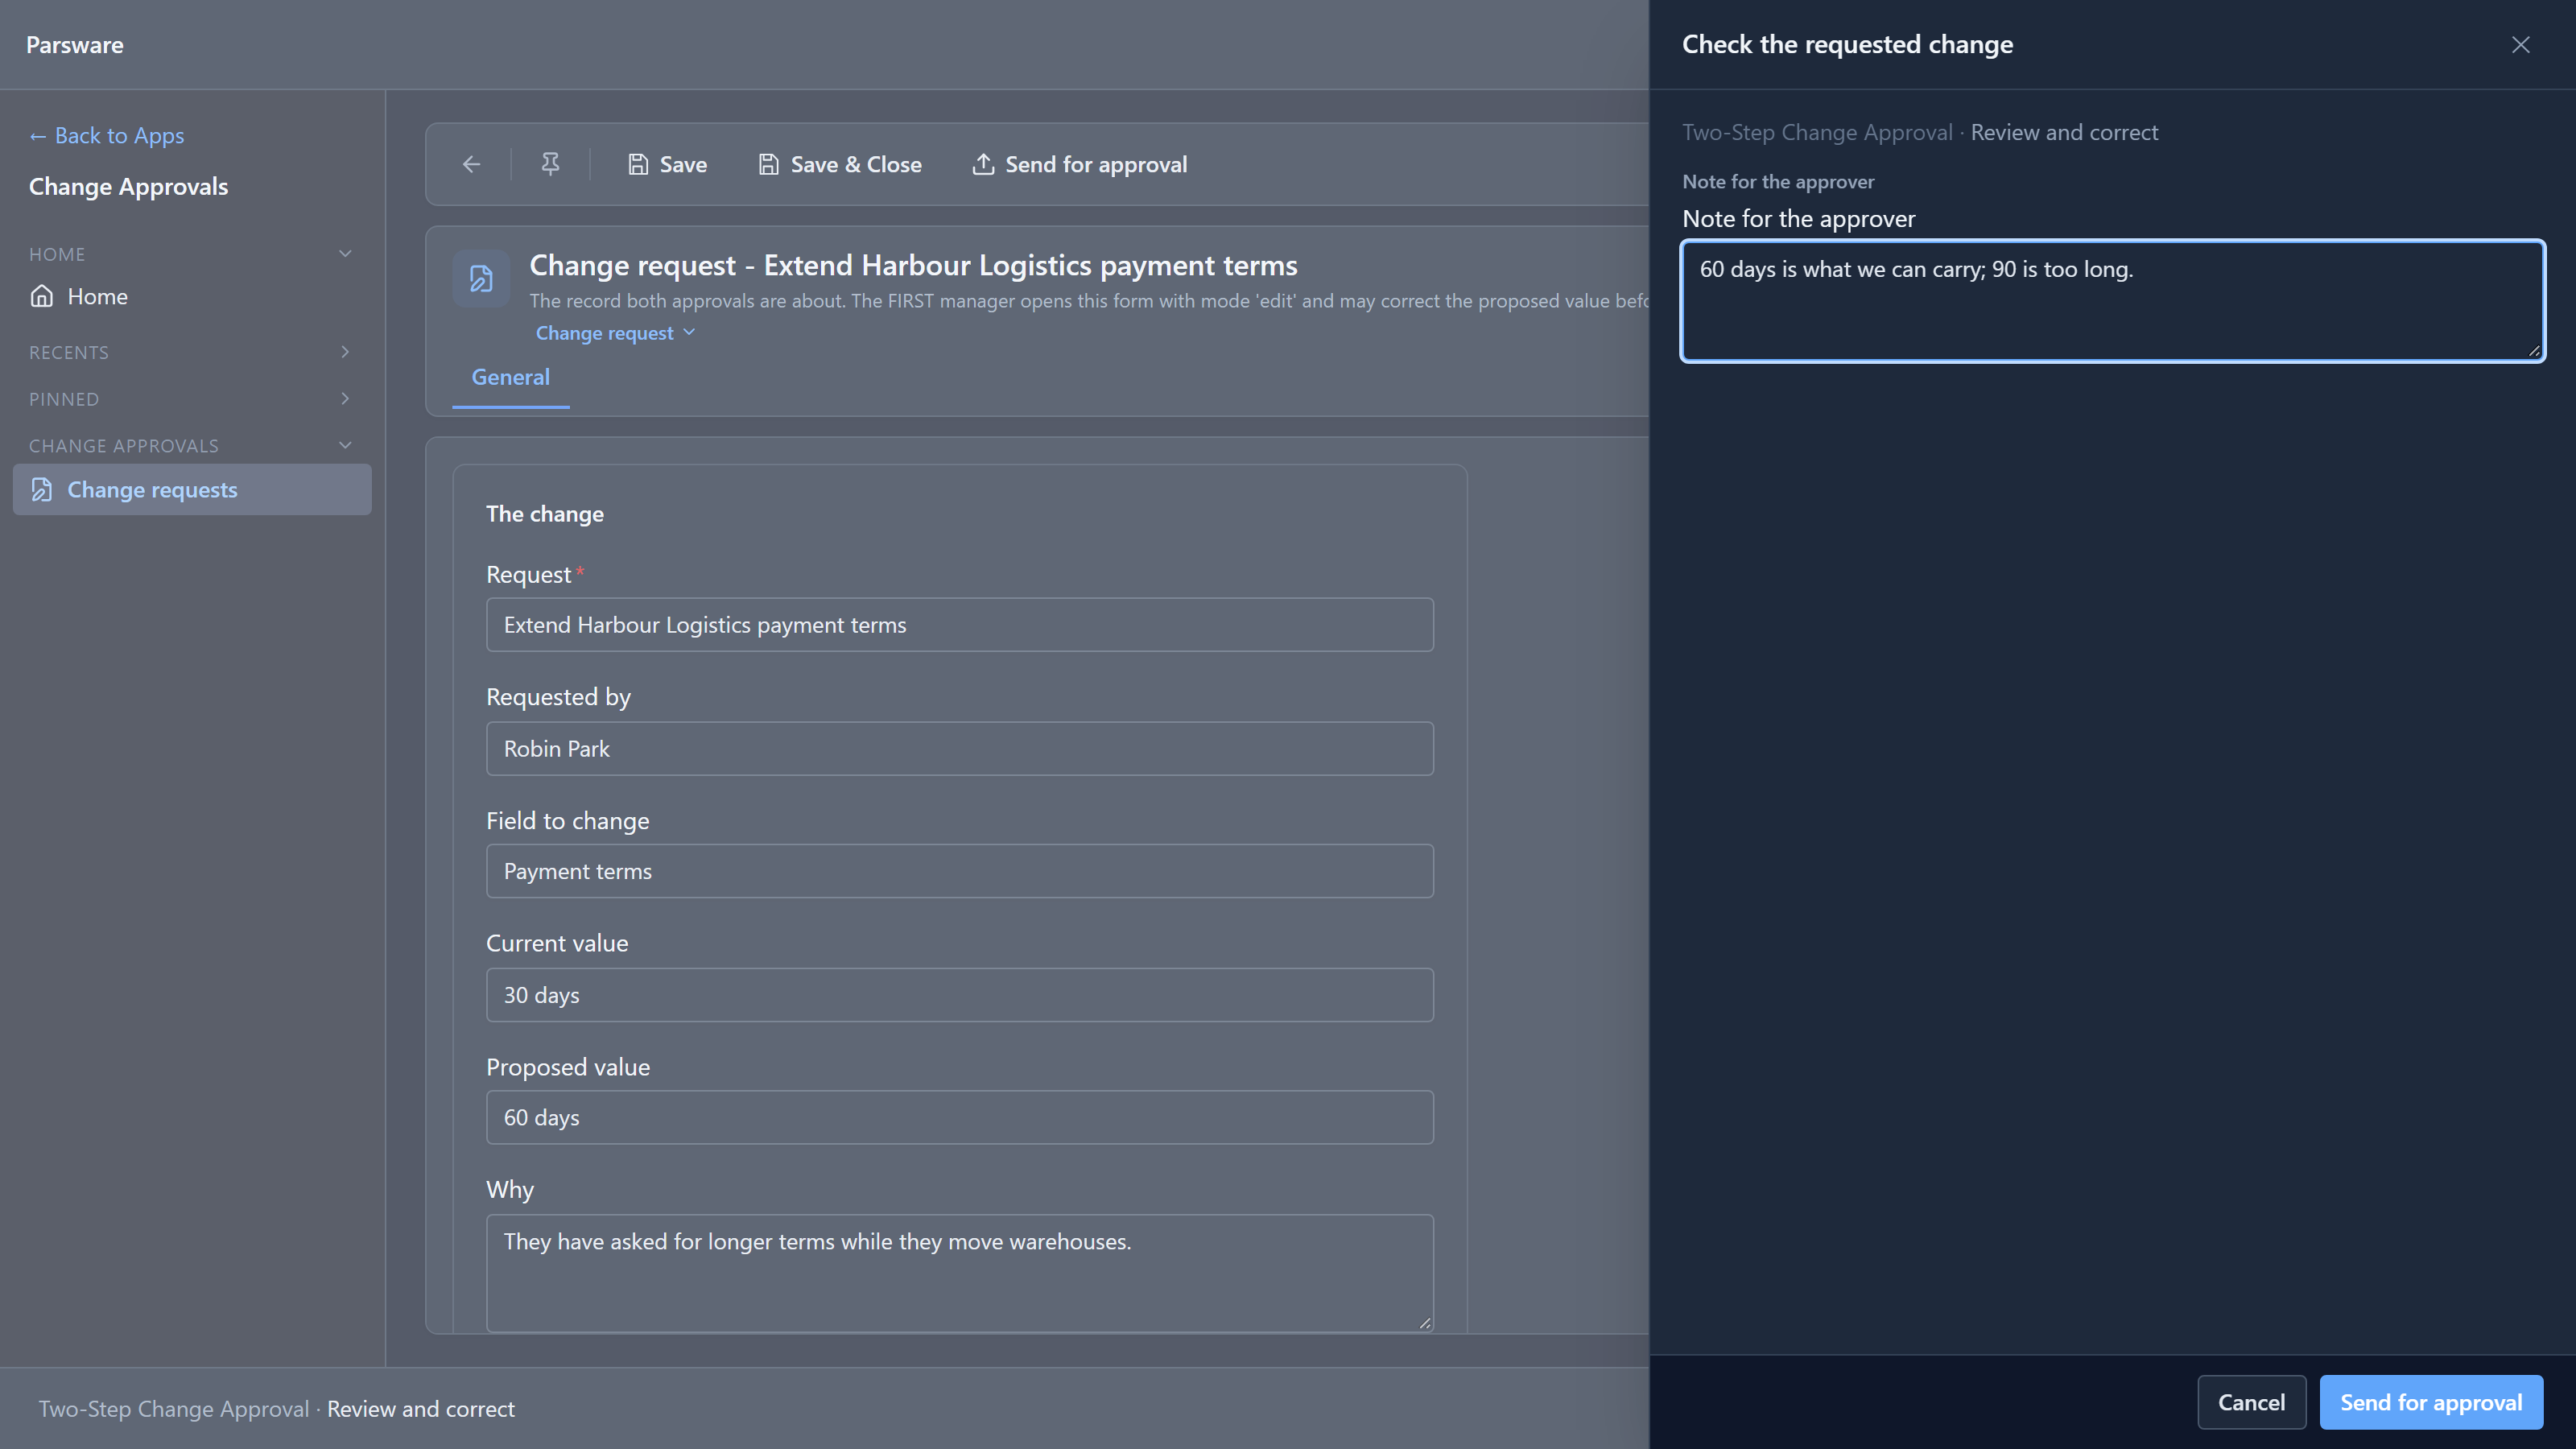Click the Requested by field showing Robin Park
The width and height of the screenshot is (2576, 1449).
click(959, 749)
